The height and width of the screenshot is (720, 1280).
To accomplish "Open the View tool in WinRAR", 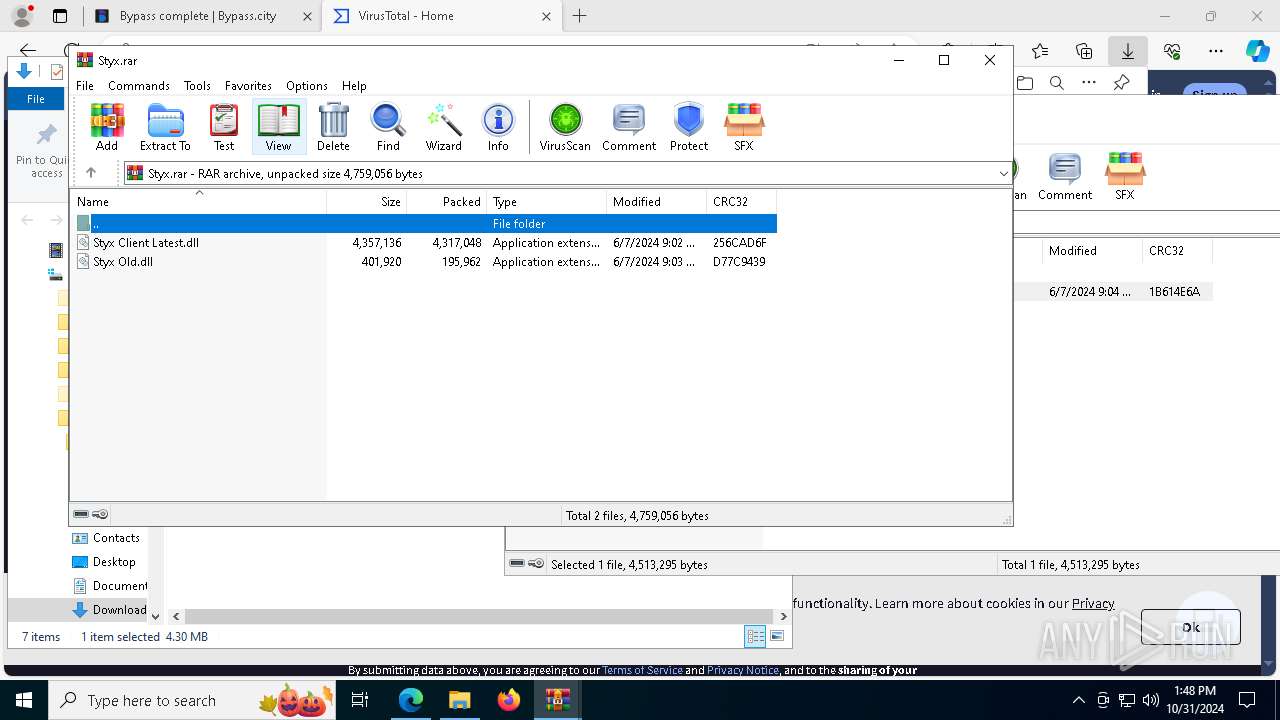I will 278,127.
